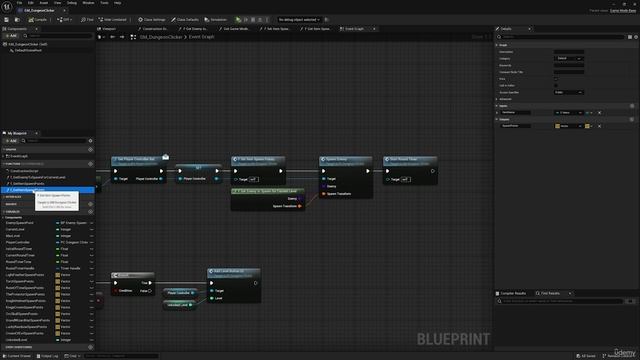Click the Details panel search field
The height and width of the screenshot is (360, 640).
click(x=562, y=37)
